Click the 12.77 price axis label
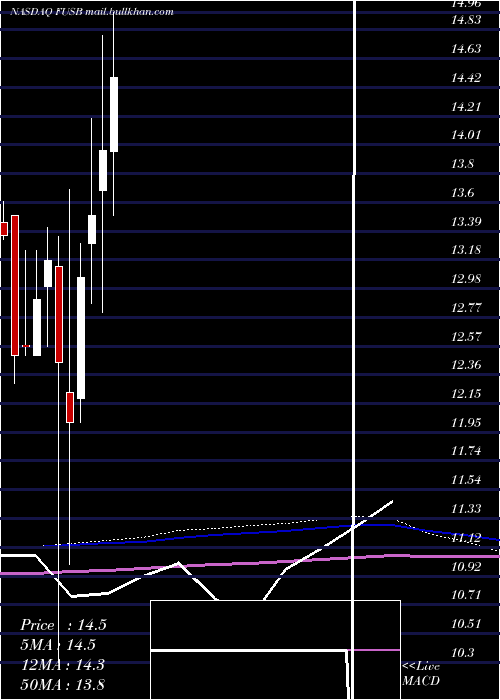The width and height of the screenshot is (500, 700). point(466,308)
